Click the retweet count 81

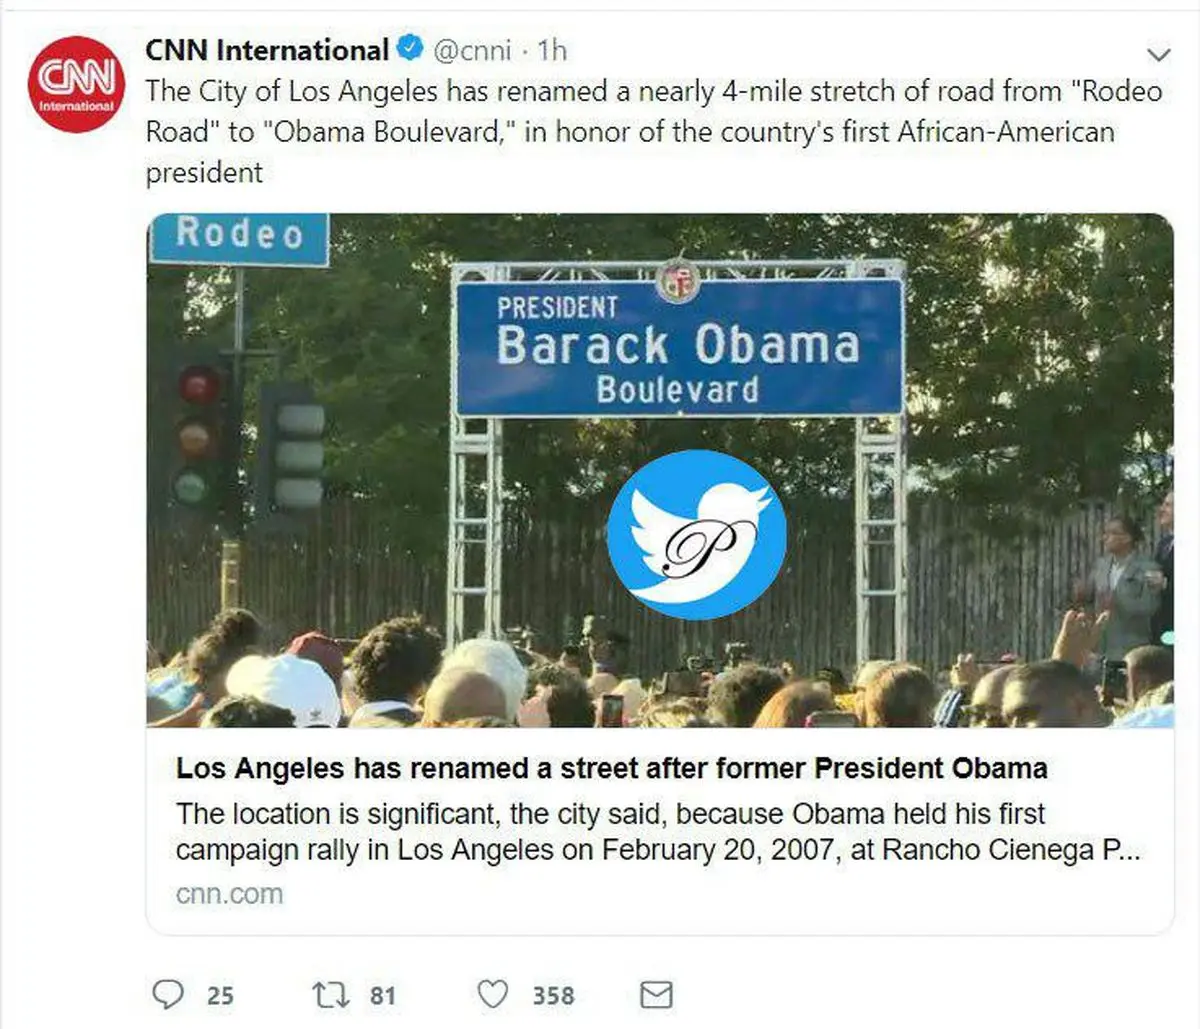383,996
